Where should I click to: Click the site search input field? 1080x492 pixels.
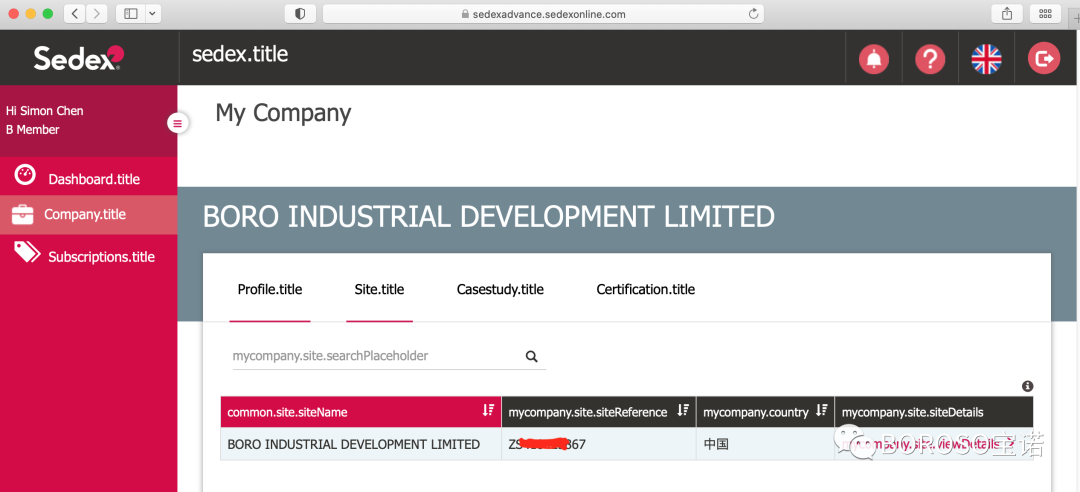tap(375, 356)
